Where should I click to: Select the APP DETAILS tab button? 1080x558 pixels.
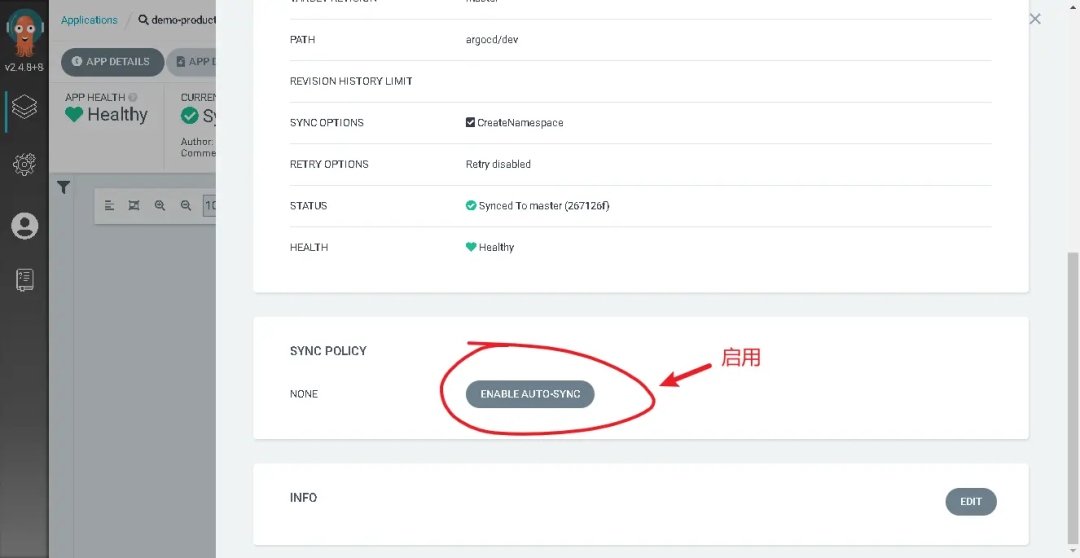click(x=112, y=62)
